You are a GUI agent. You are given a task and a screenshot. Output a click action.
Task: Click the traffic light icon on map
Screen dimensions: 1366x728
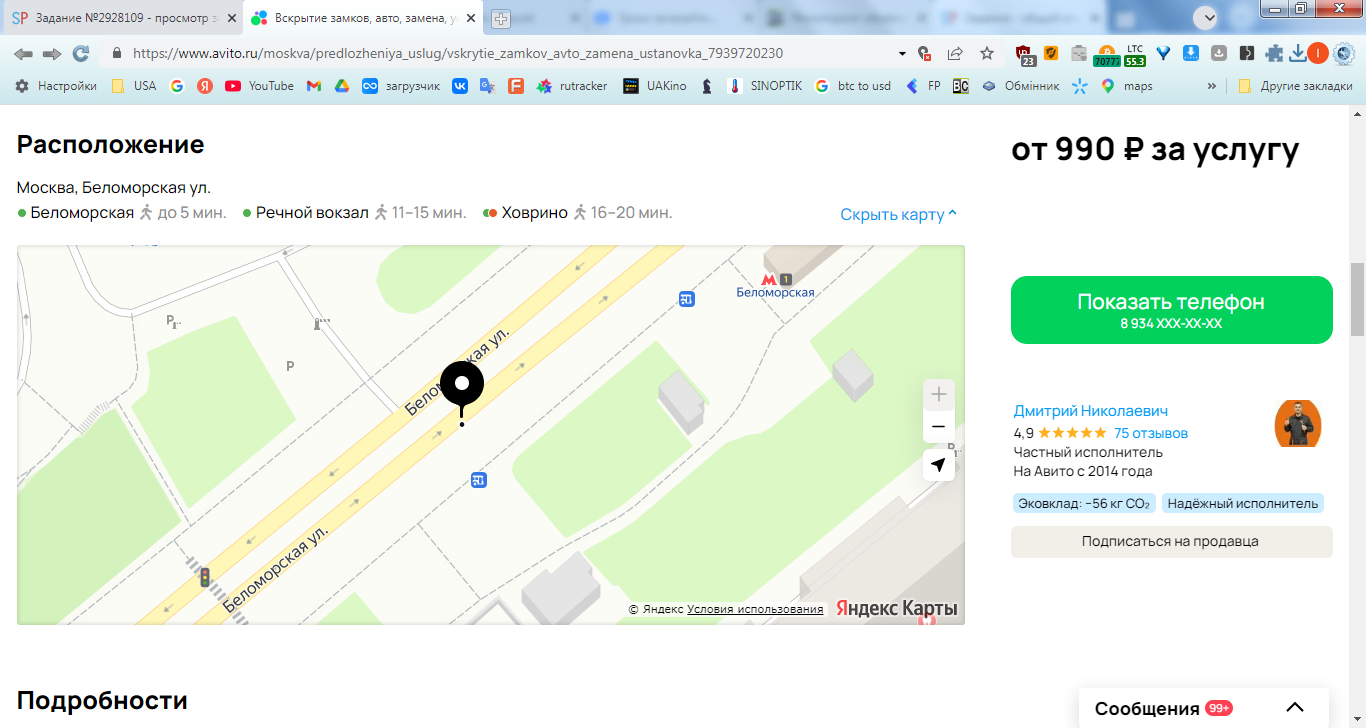point(204,577)
